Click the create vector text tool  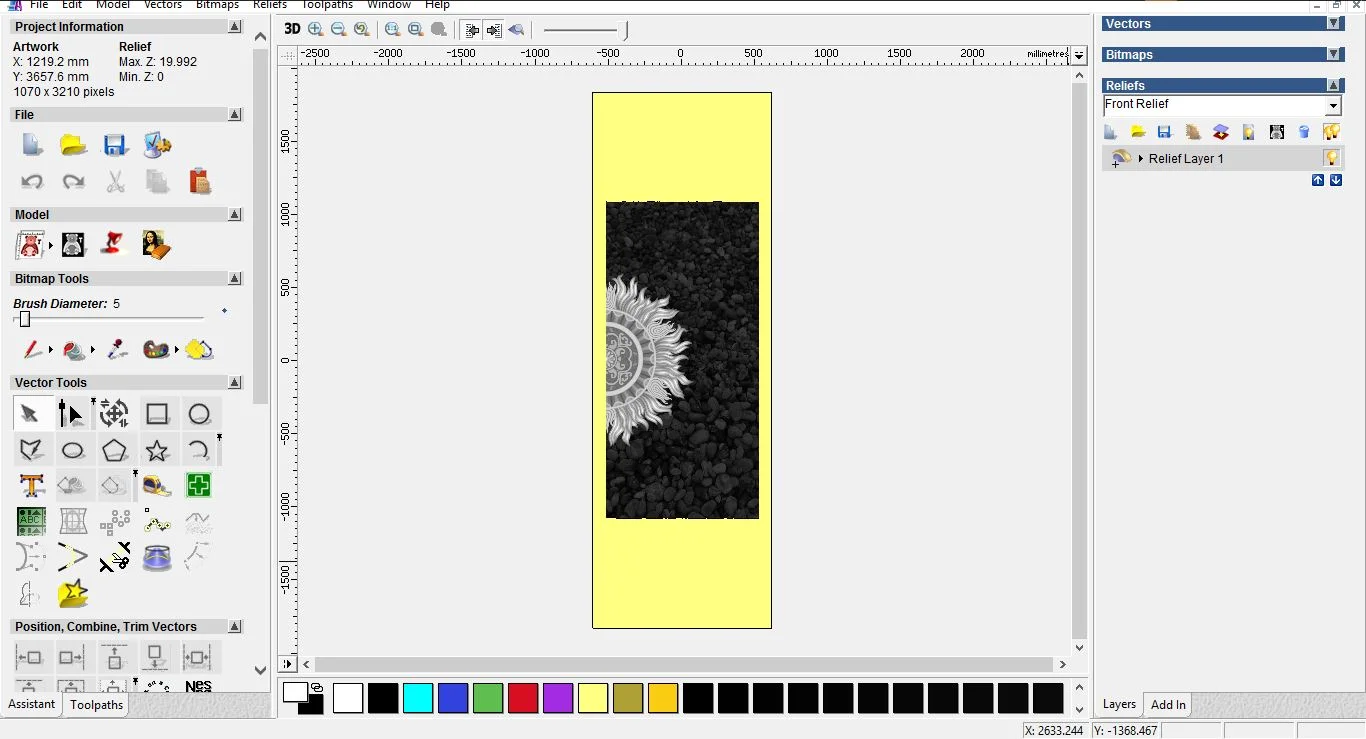(x=32, y=486)
